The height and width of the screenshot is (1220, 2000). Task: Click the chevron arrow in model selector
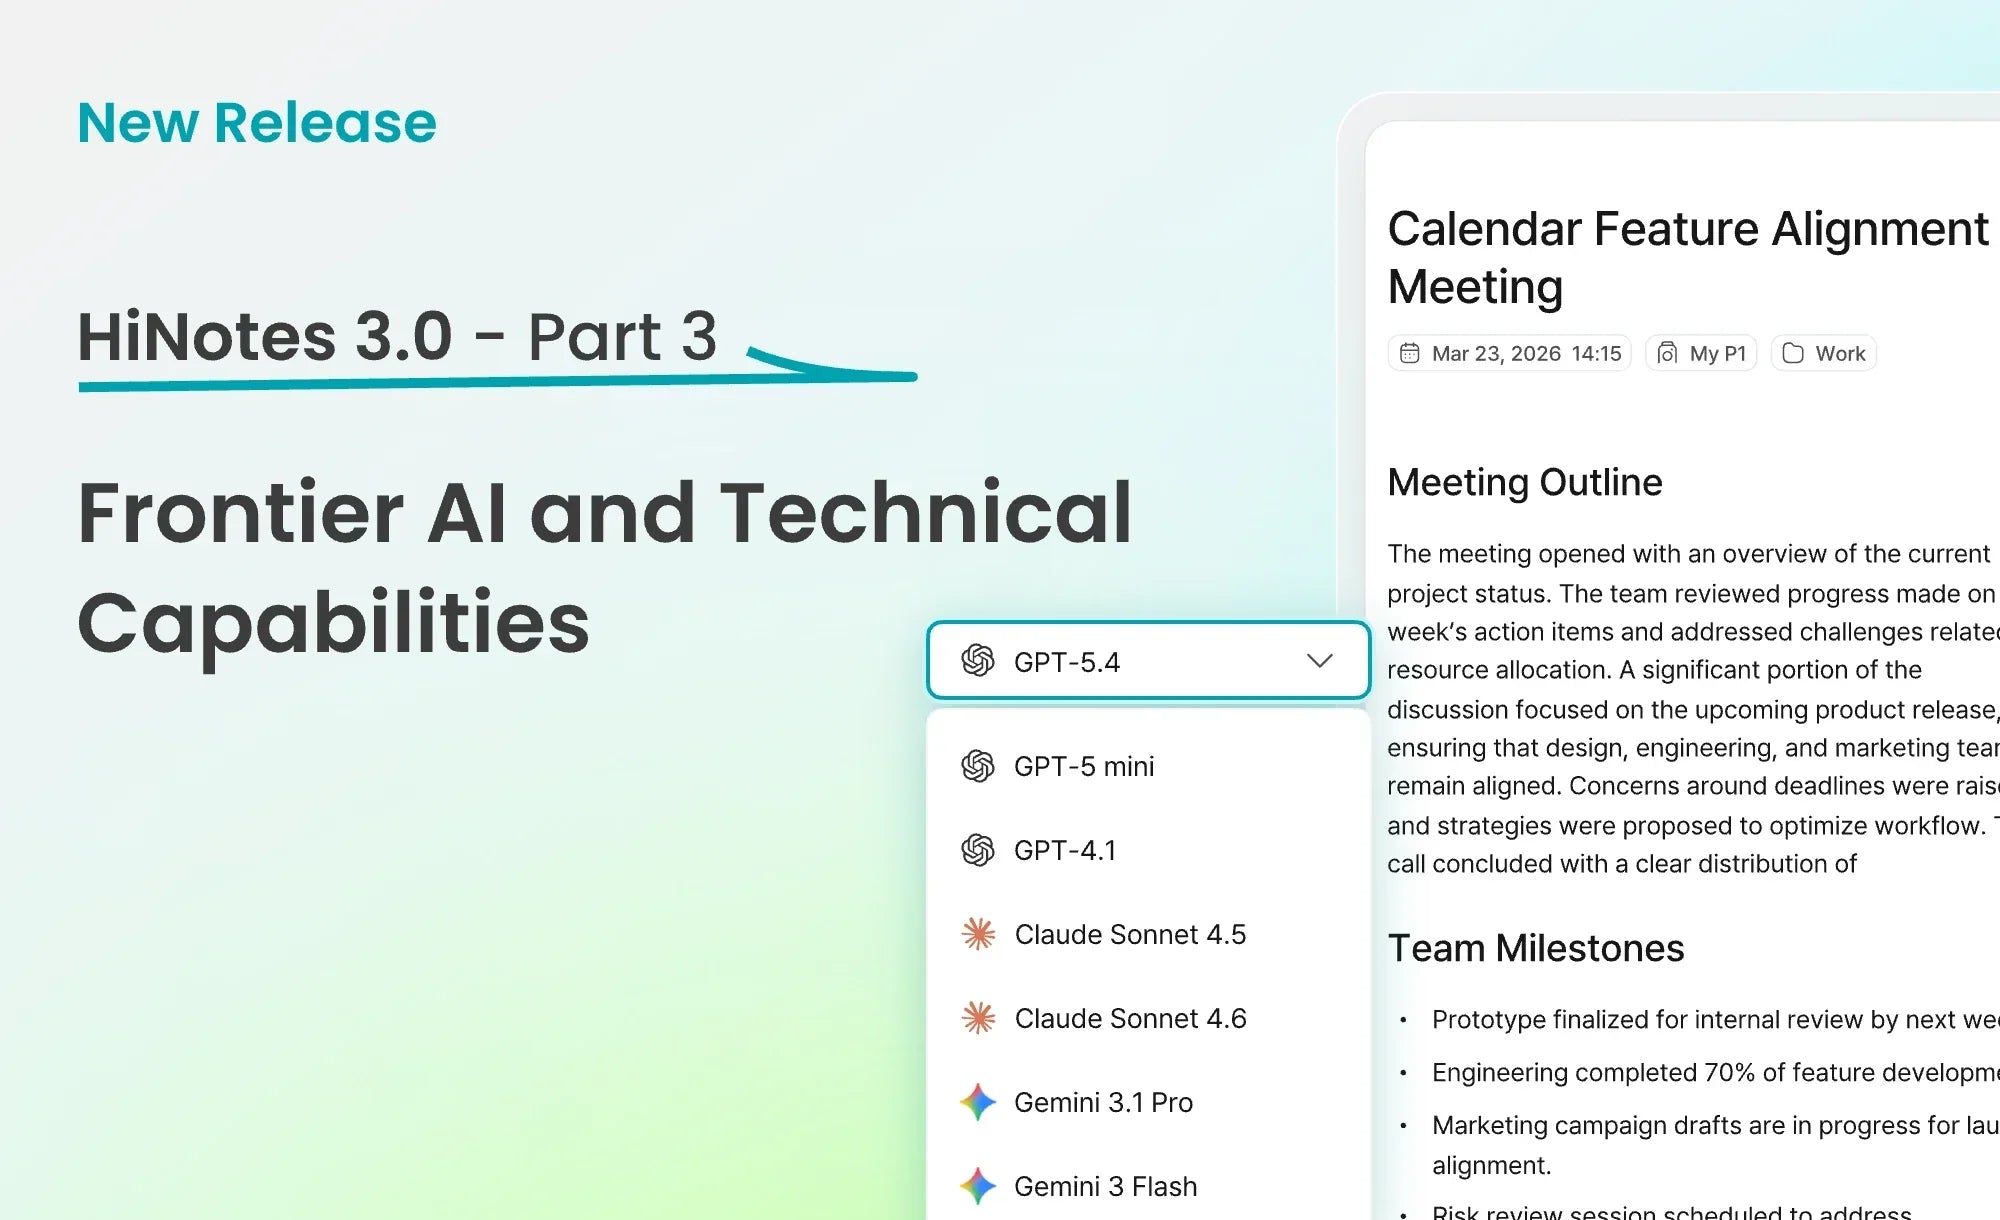click(1320, 661)
